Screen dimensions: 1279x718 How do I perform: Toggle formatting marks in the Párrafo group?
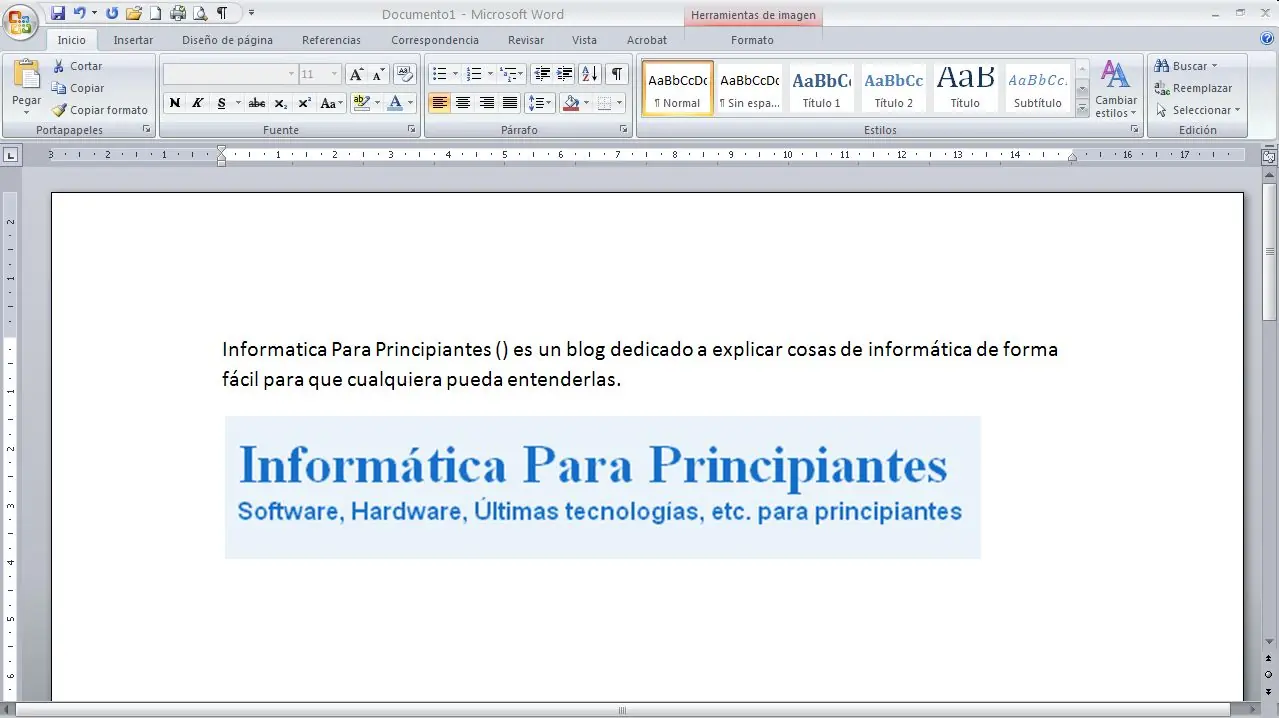pyautogui.click(x=617, y=74)
